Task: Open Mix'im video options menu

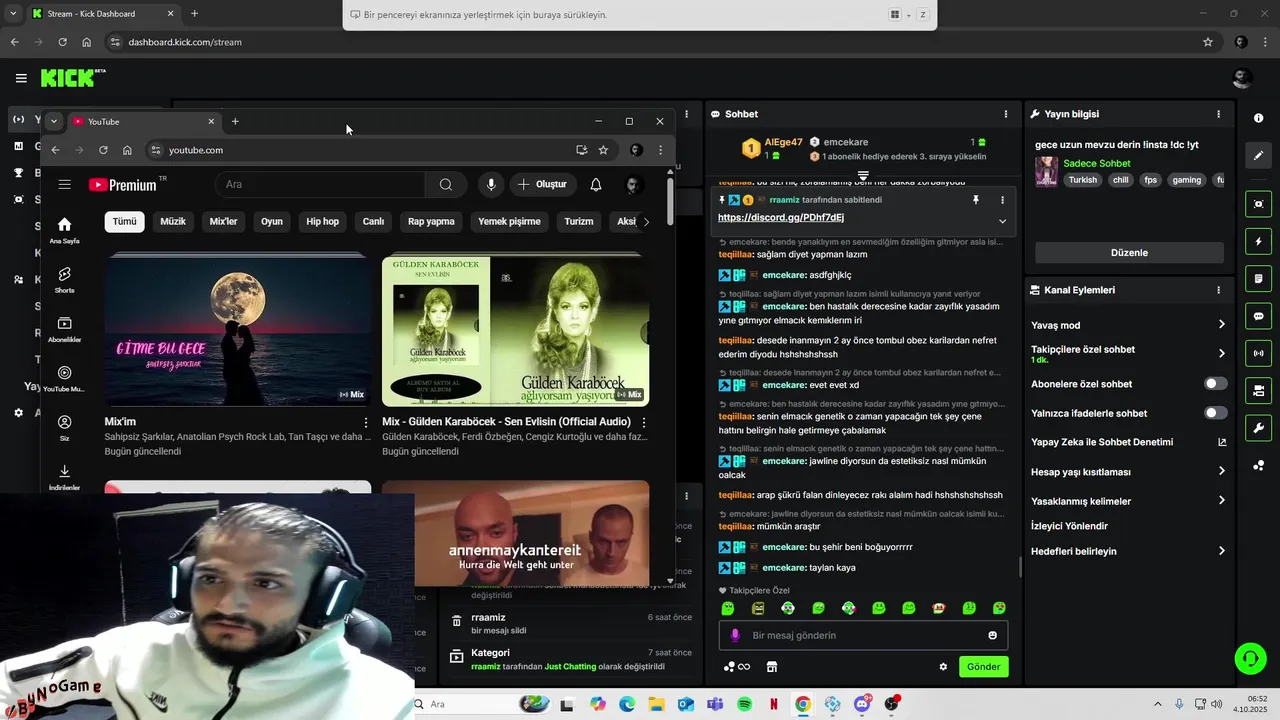Action: coord(366,423)
